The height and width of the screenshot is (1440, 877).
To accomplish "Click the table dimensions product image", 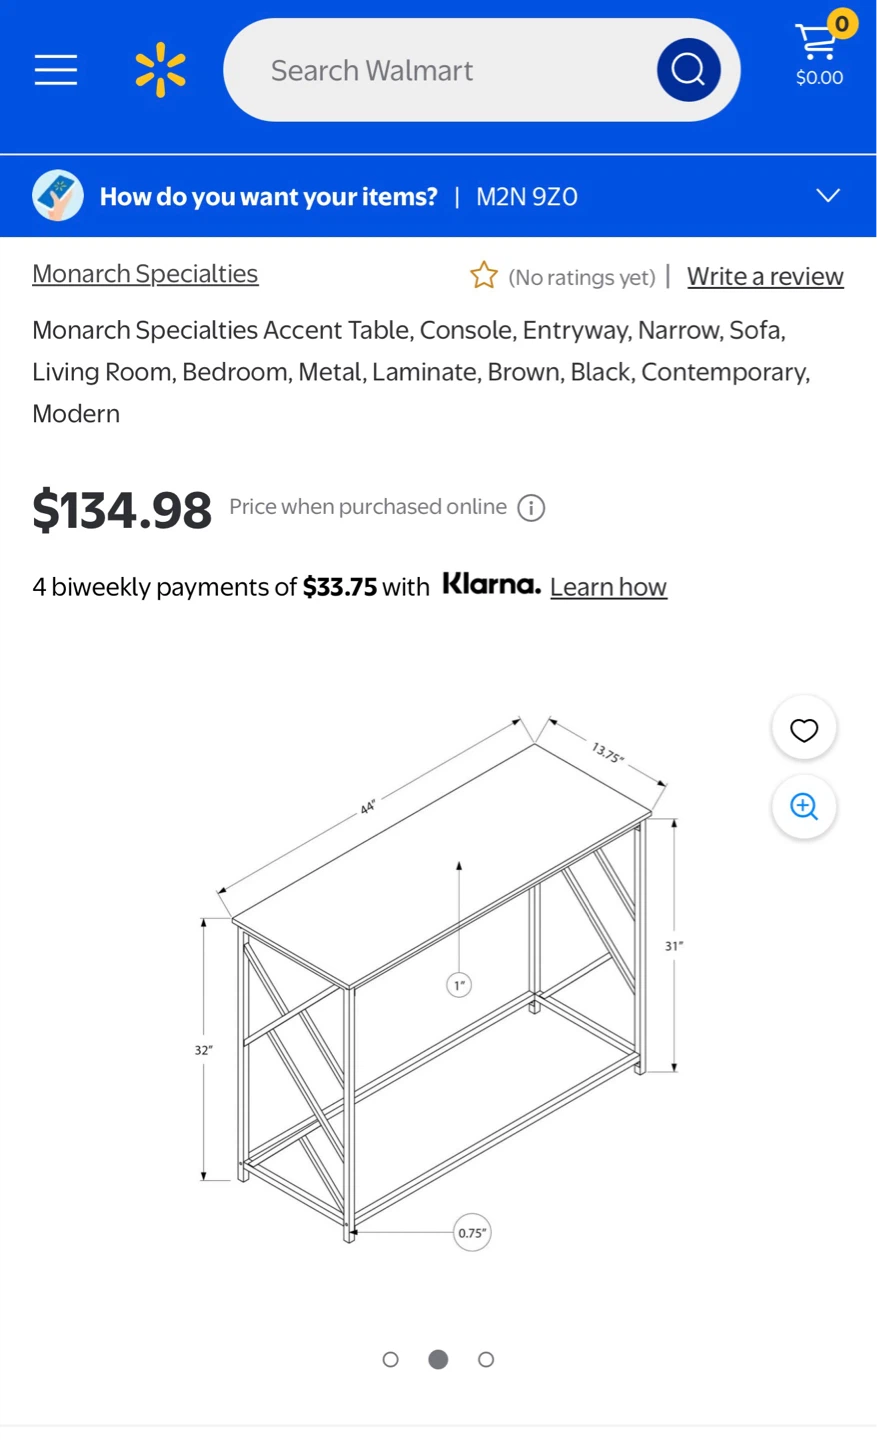I will (441, 980).
